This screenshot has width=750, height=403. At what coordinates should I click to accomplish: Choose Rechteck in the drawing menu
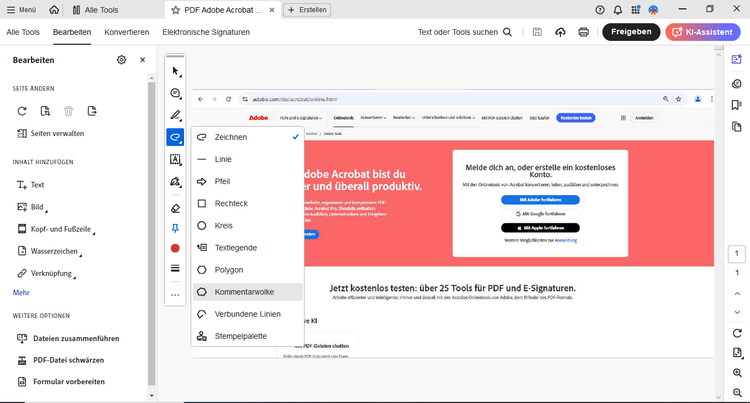pos(248,204)
